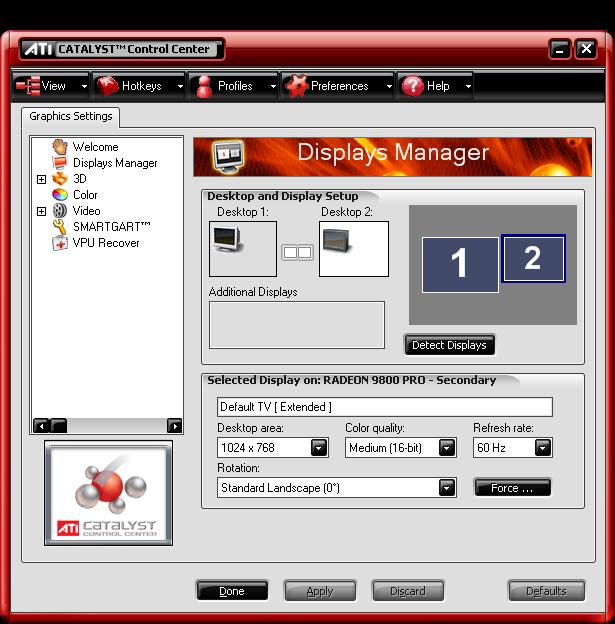Image resolution: width=615 pixels, height=624 pixels.
Task: Click the Displays Manager header monitor icon
Action: coord(227,157)
